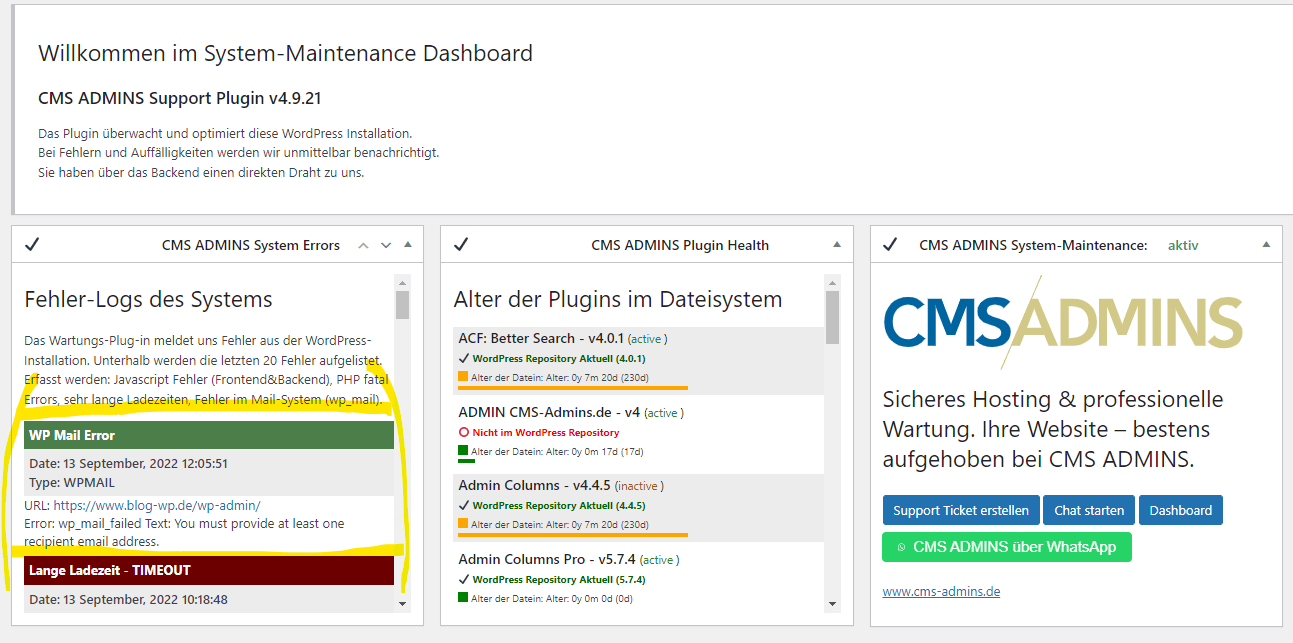
Task: Click the wp_mail_failed error message text
Action: click(184, 532)
